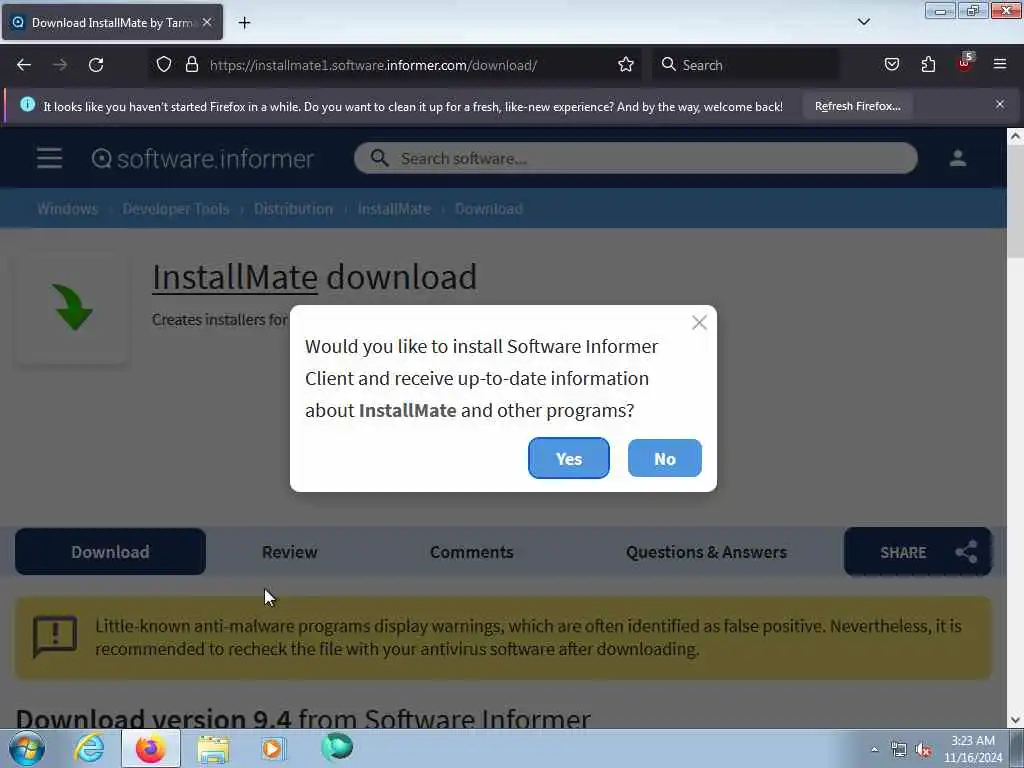Click the browser forward arrow
The width and height of the screenshot is (1024, 768).
click(60, 65)
